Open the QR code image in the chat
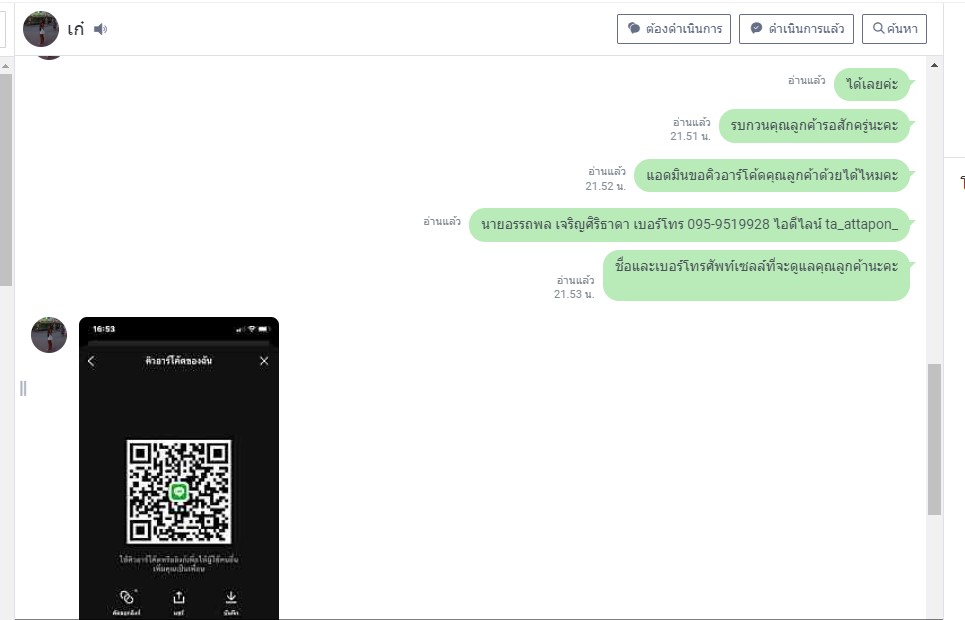Viewport: 965px width, 620px height. pyautogui.click(x=179, y=490)
